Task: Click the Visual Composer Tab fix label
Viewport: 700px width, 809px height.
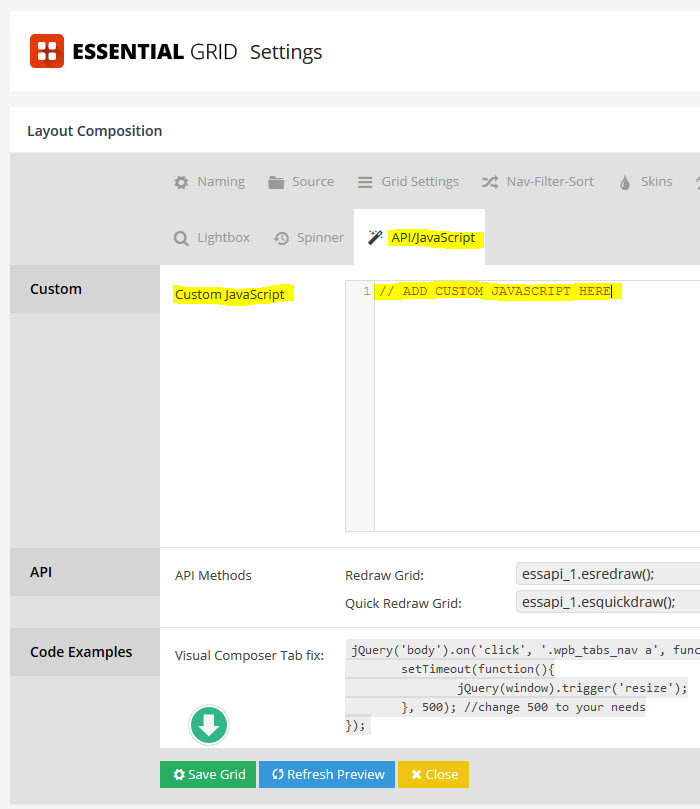Action: [249, 655]
